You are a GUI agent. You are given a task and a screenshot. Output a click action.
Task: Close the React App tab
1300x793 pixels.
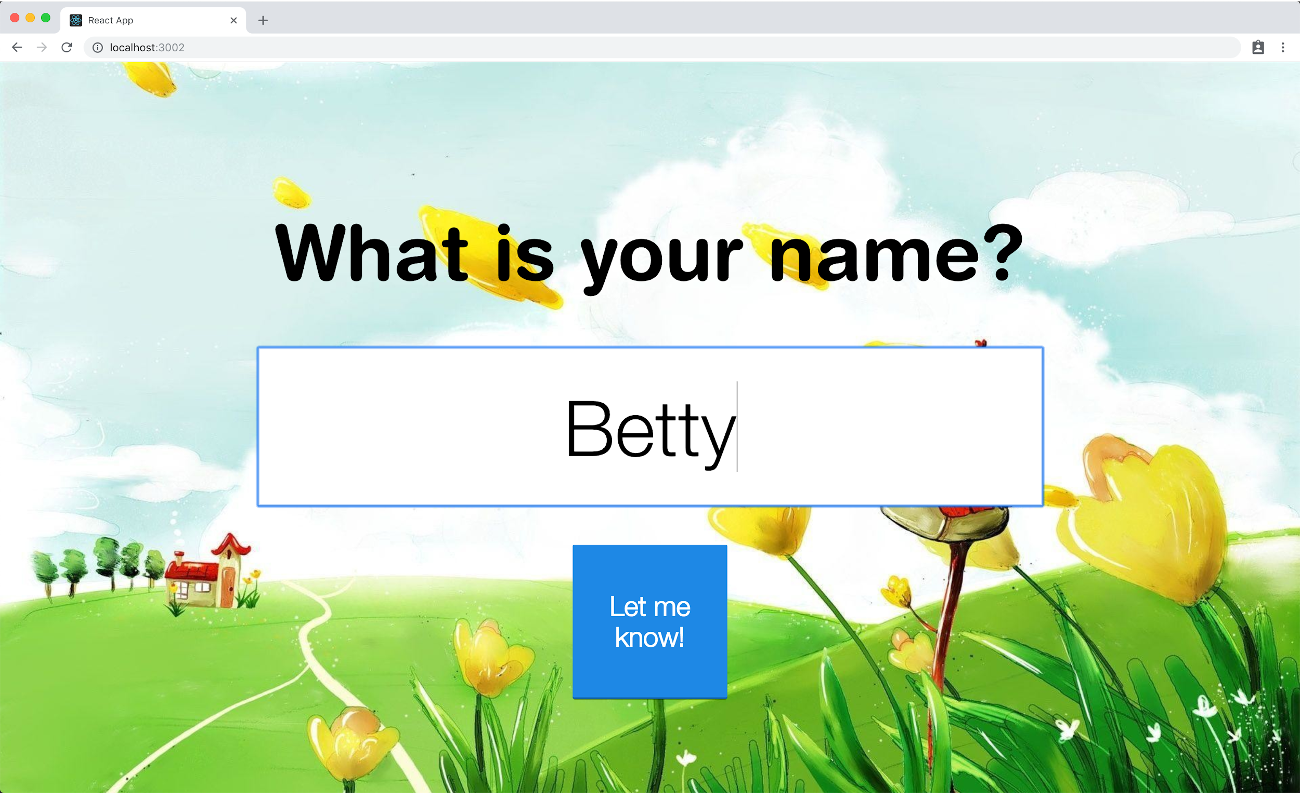tap(234, 20)
